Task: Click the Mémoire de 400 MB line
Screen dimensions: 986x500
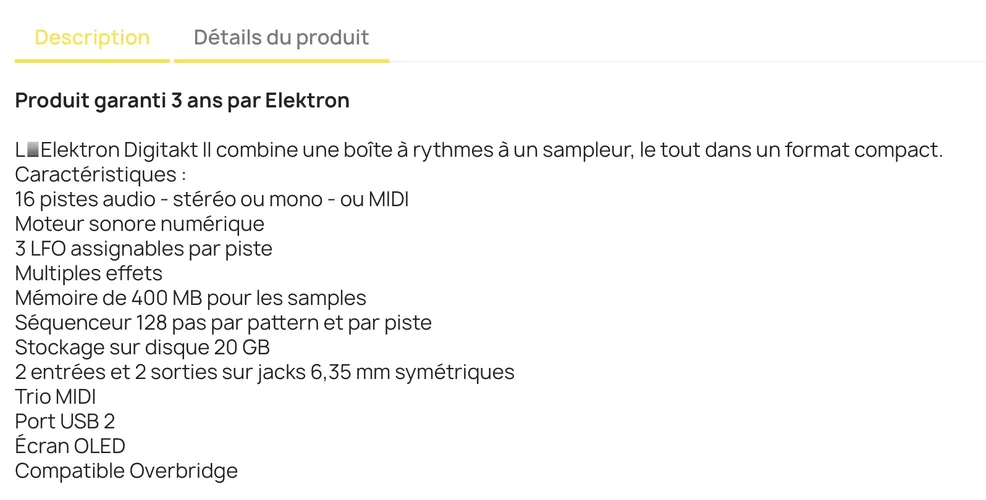Action: tap(191, 298)
